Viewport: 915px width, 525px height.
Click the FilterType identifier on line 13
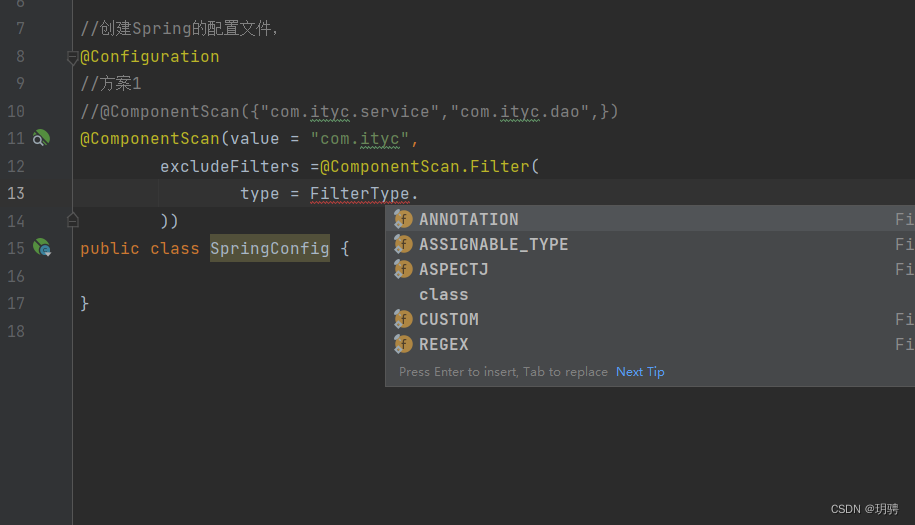pos(359,194)
